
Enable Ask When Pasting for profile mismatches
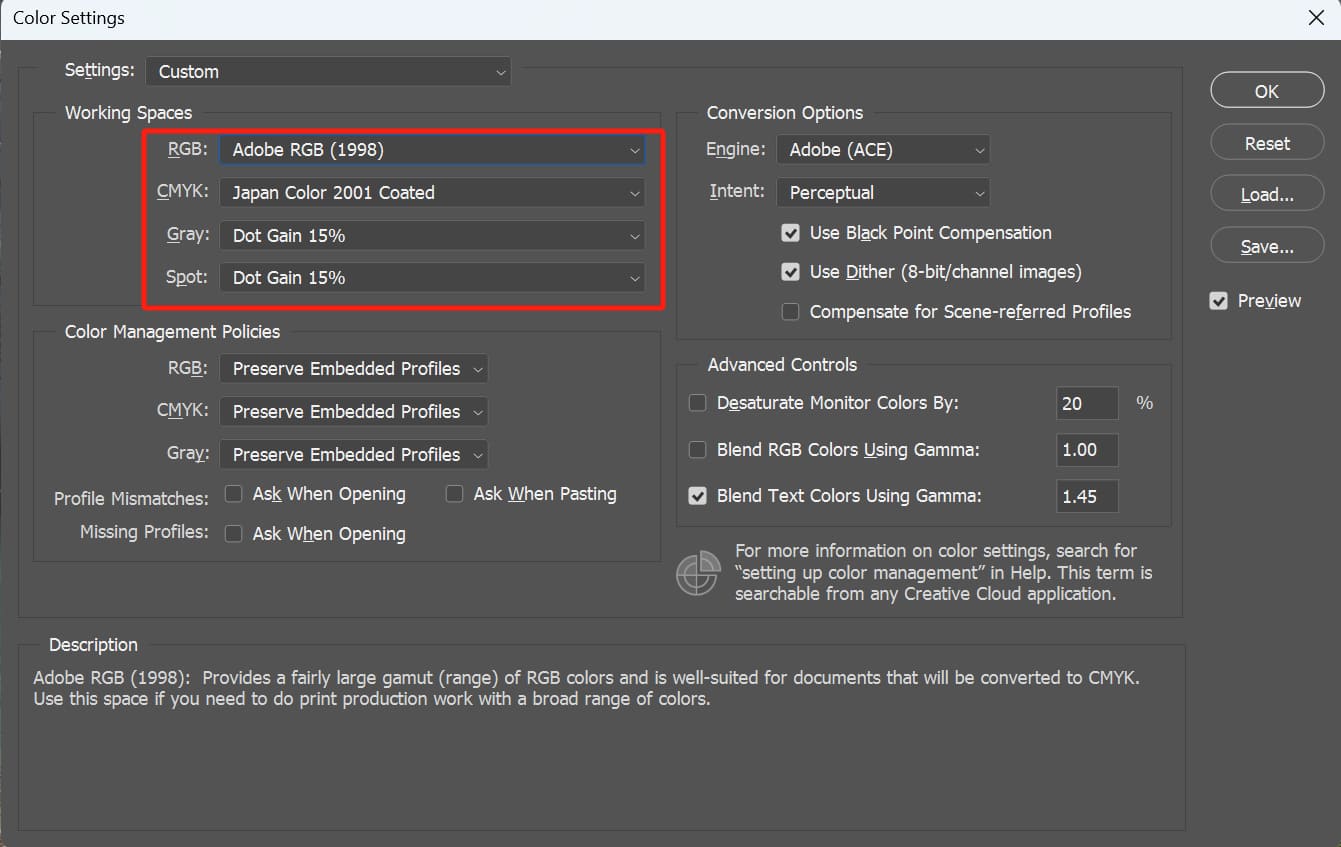454,494
